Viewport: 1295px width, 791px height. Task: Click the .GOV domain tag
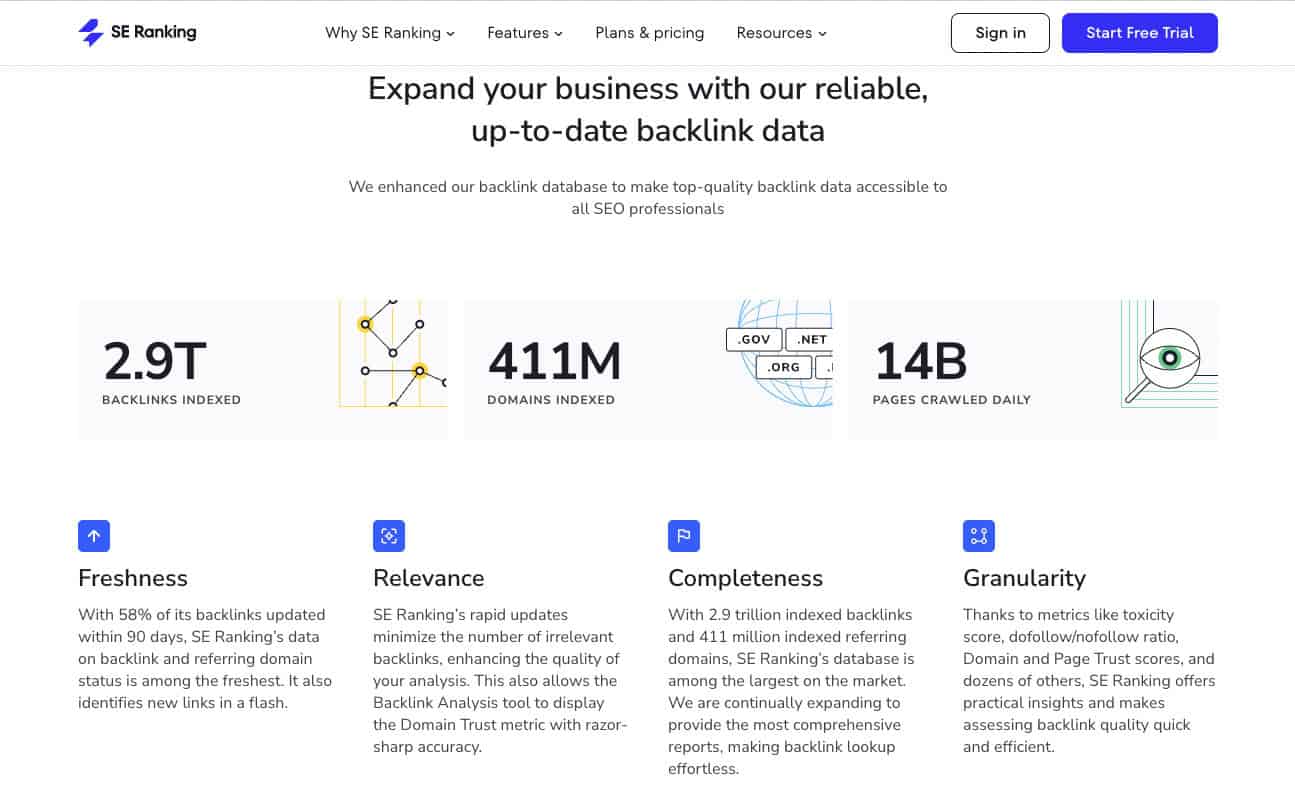tap(754, 340)
